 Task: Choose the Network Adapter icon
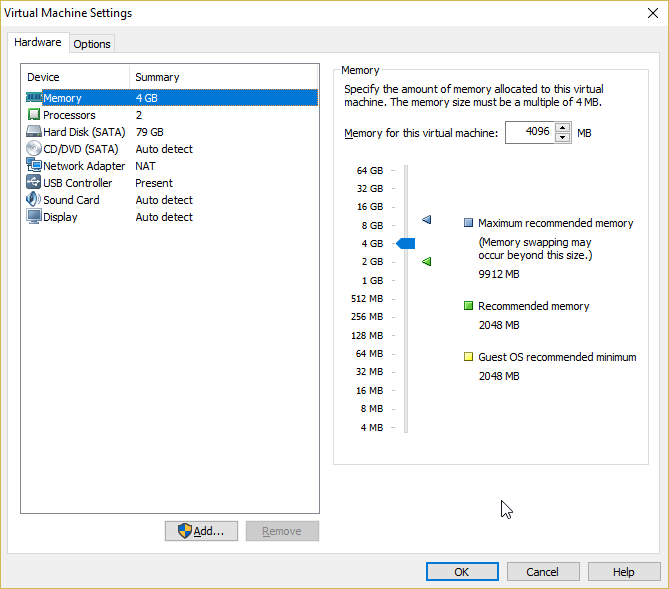coord(34,165)
